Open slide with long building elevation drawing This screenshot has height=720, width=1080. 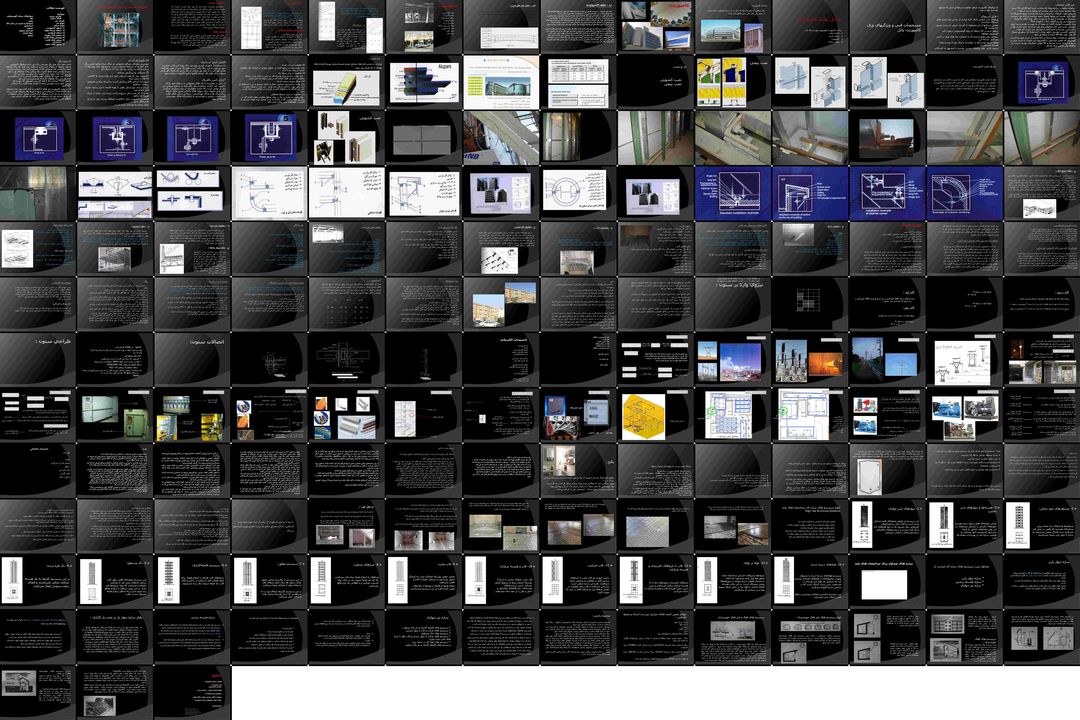[x=501, y=26]
